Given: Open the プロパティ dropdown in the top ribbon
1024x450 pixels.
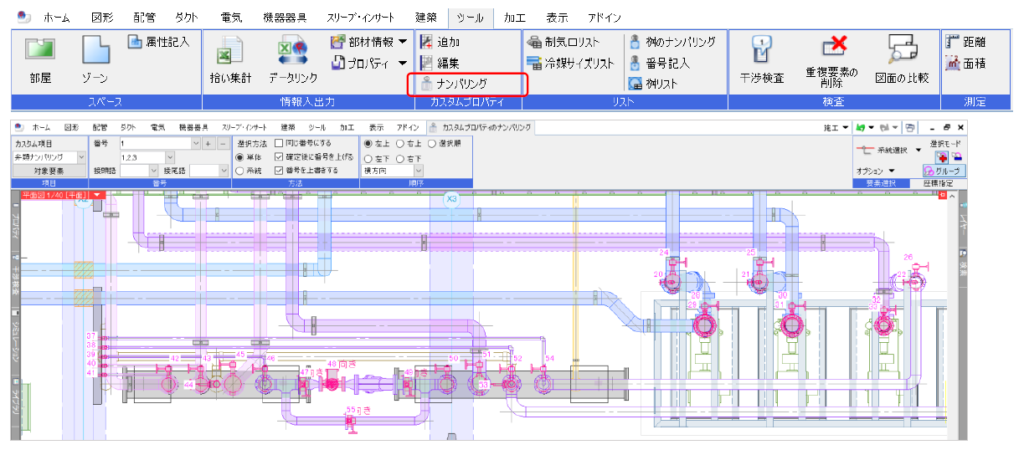Looking at the screenshot, I should coord(402,63).
